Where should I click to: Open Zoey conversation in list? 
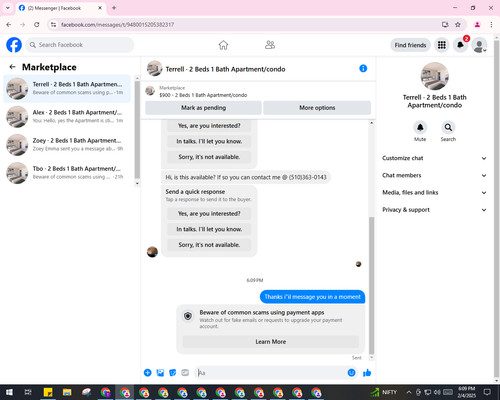(x=67, y=145)
